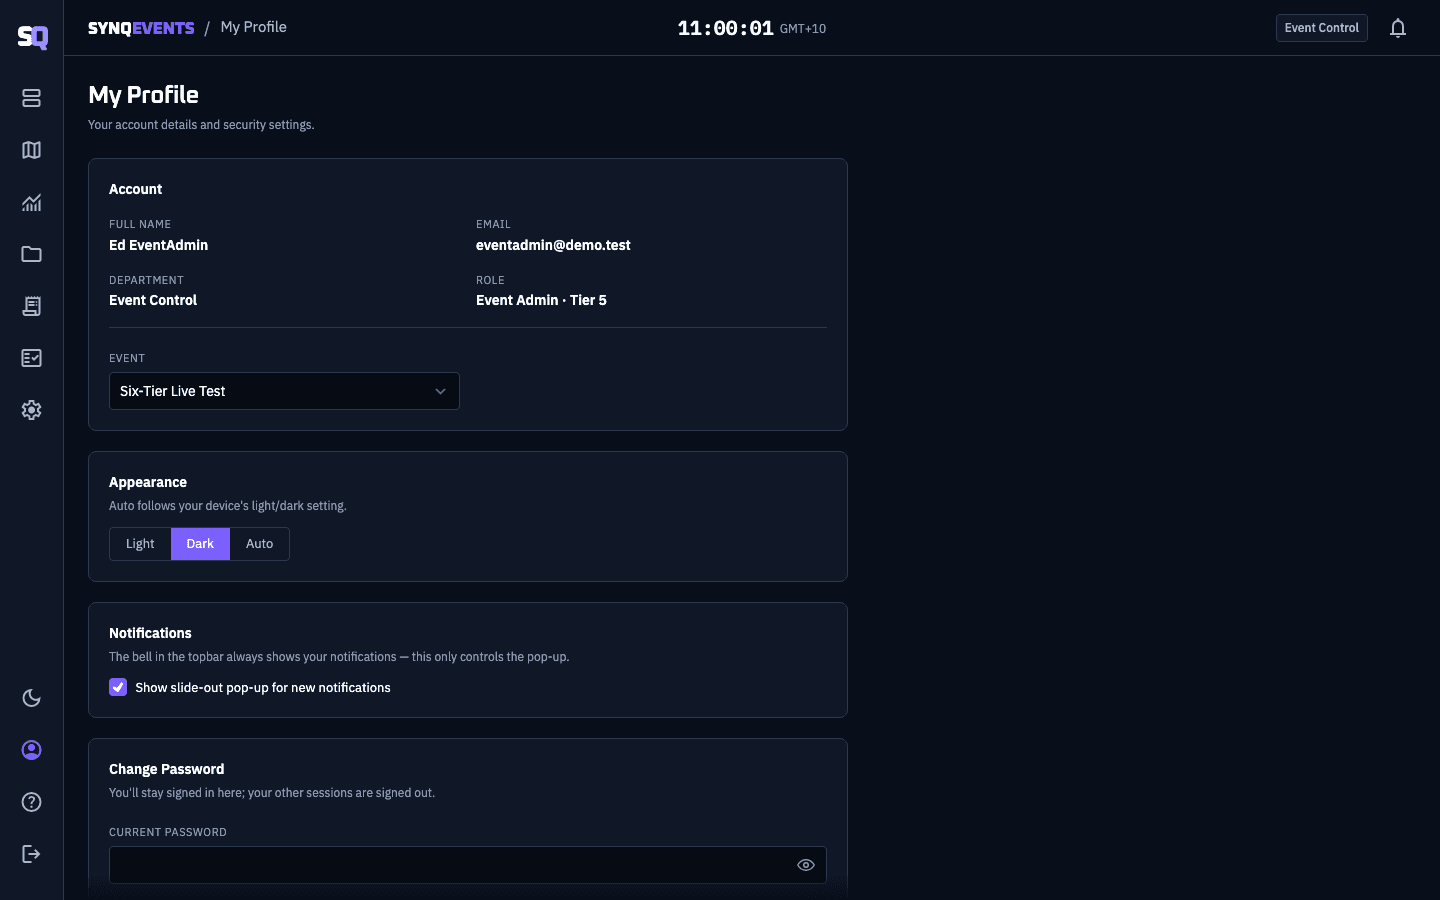Screen dimensions: 1440x900
Task: Uncheck 'Show slide-out pop-up for new notifications'
Action: click(x=118, y=687)
